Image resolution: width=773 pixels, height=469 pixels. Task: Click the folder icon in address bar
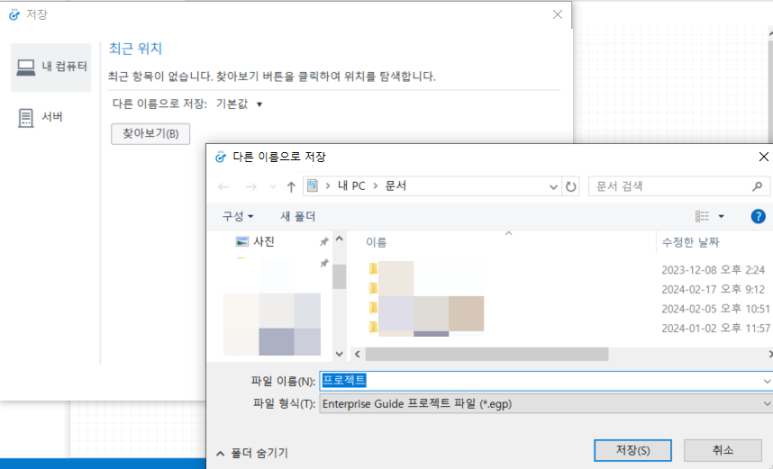point(313,186)
